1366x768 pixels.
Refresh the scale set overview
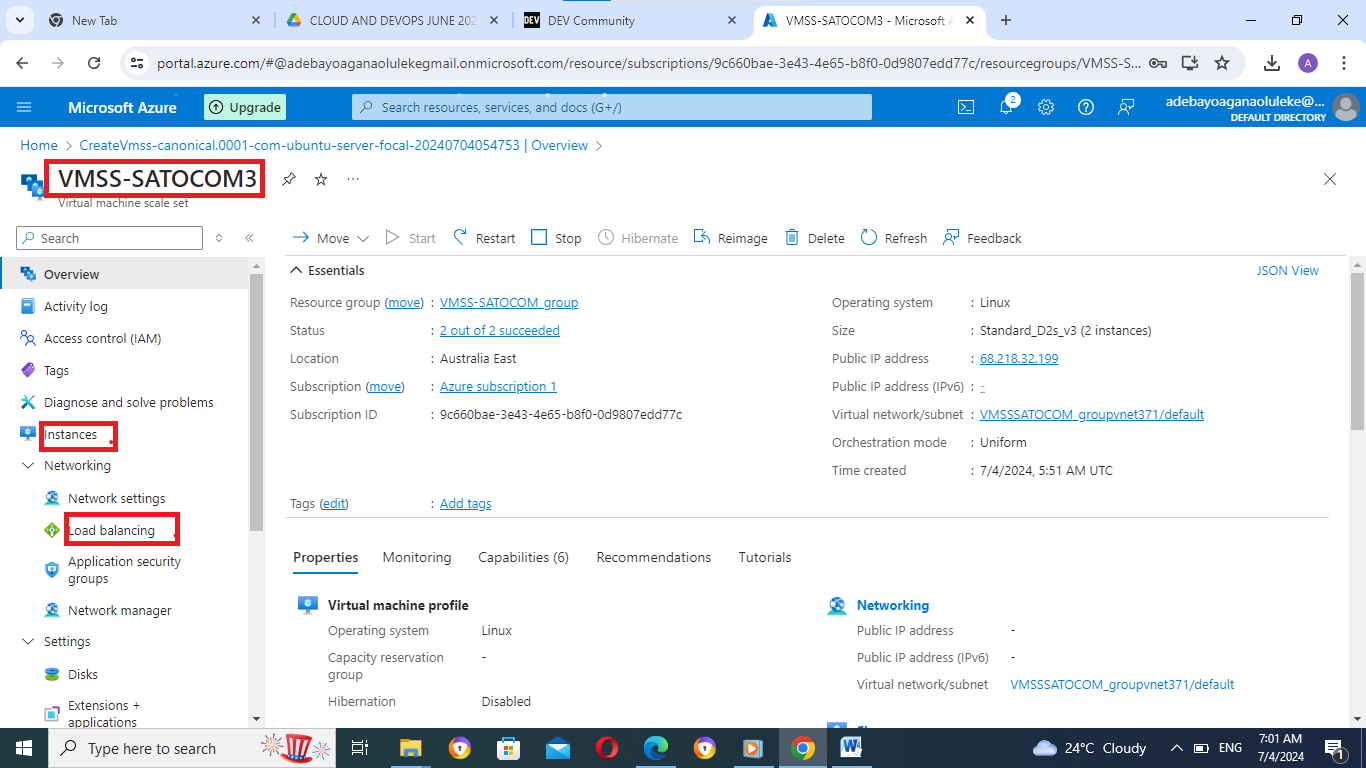(894, 238)
